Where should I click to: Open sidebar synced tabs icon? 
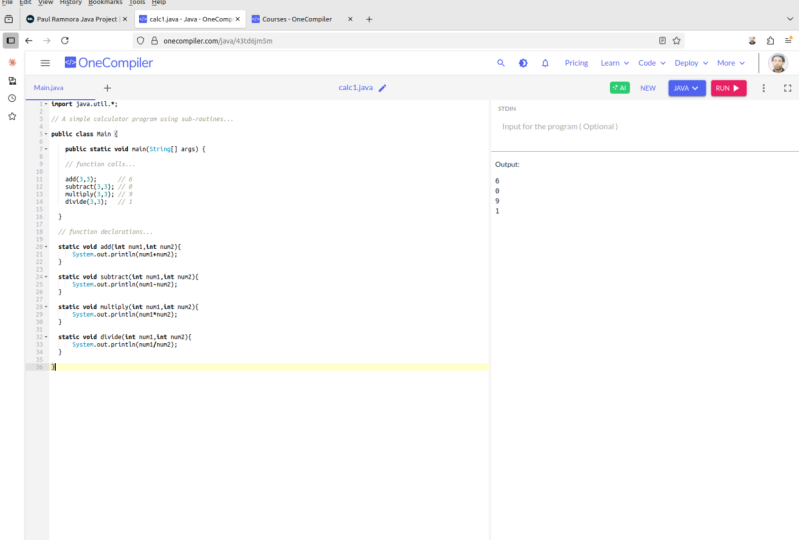point(12,80)
